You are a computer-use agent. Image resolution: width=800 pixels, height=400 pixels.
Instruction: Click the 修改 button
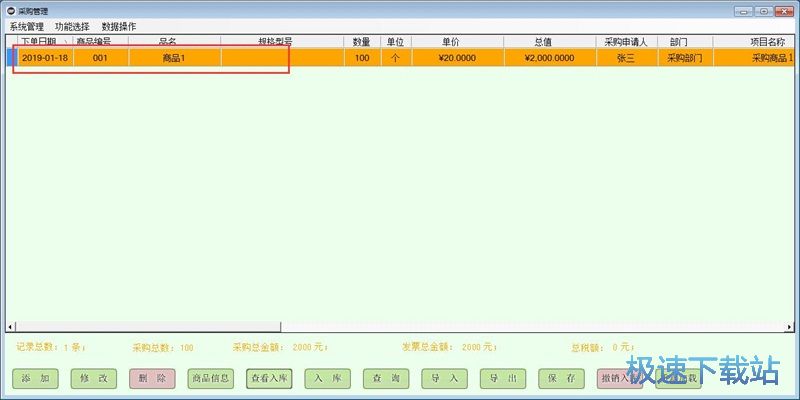click(x=94, y=379)
